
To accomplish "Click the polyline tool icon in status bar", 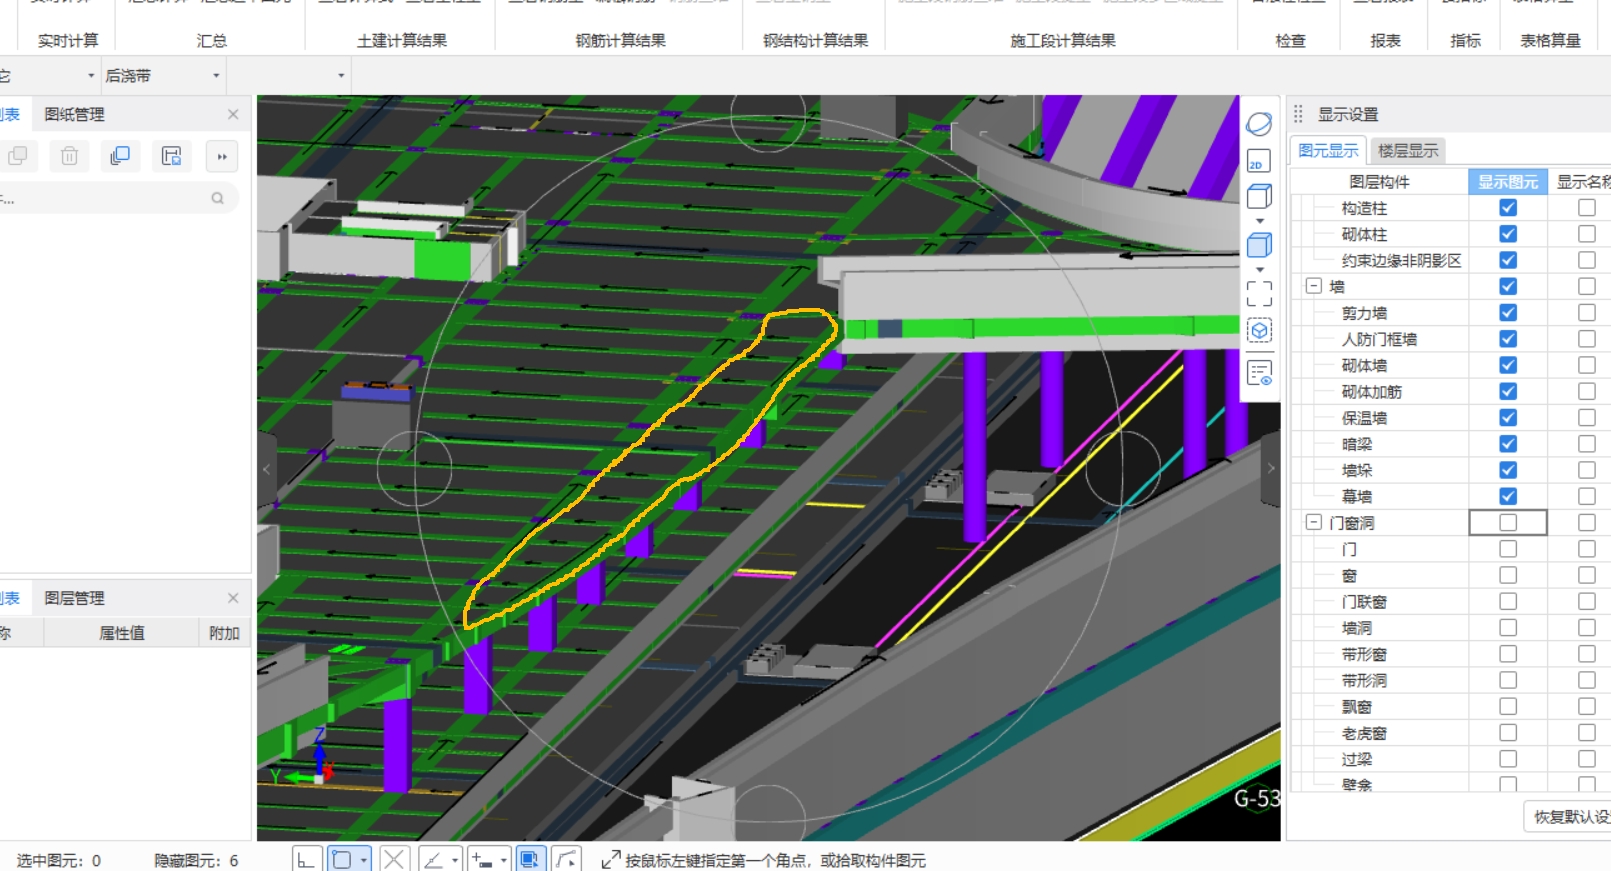I will coord(566,859).
